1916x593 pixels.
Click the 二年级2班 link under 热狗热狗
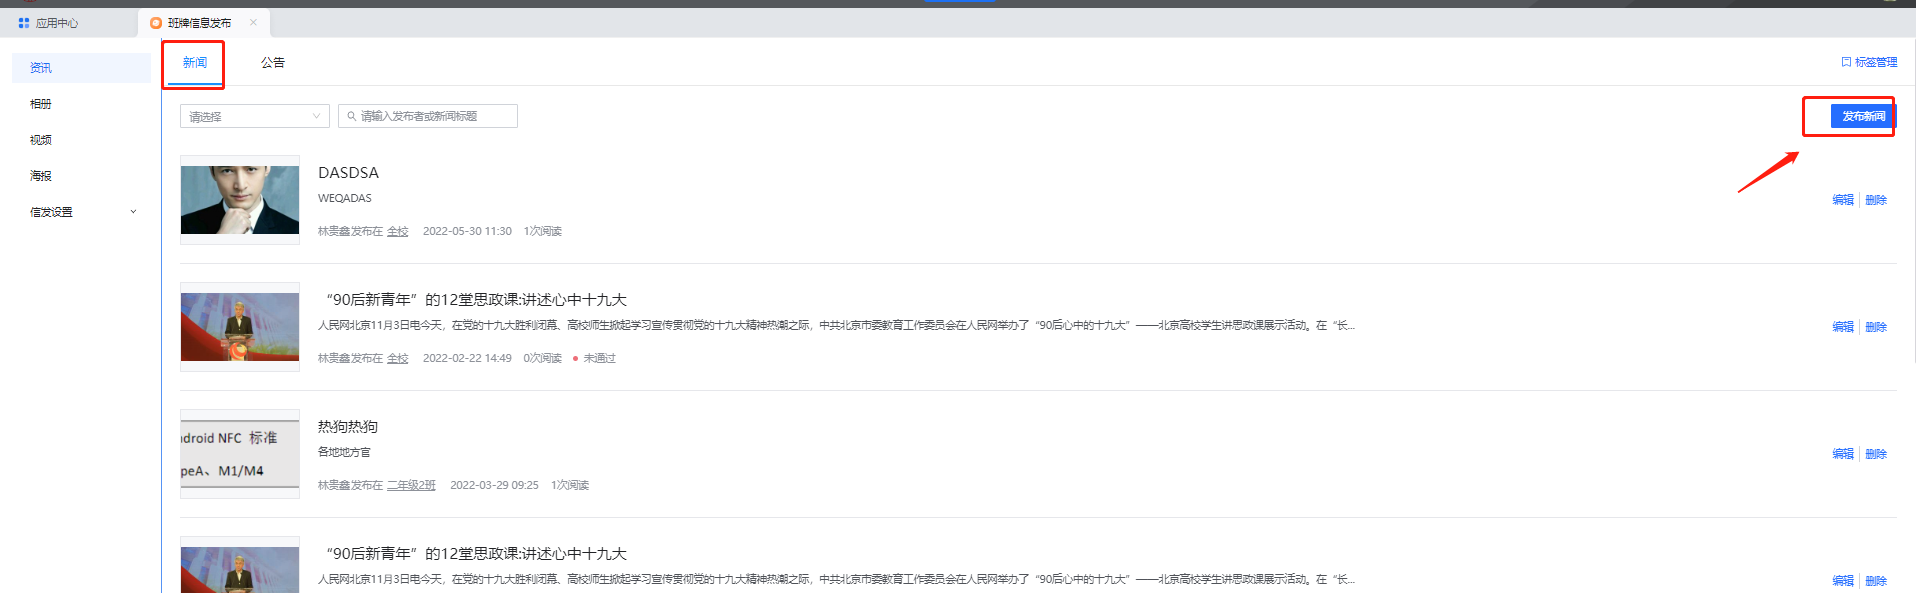(x=411, y=485)
